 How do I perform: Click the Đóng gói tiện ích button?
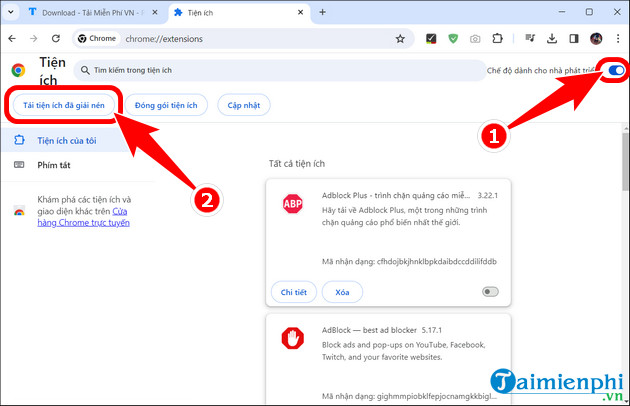(x=166, y=106)
